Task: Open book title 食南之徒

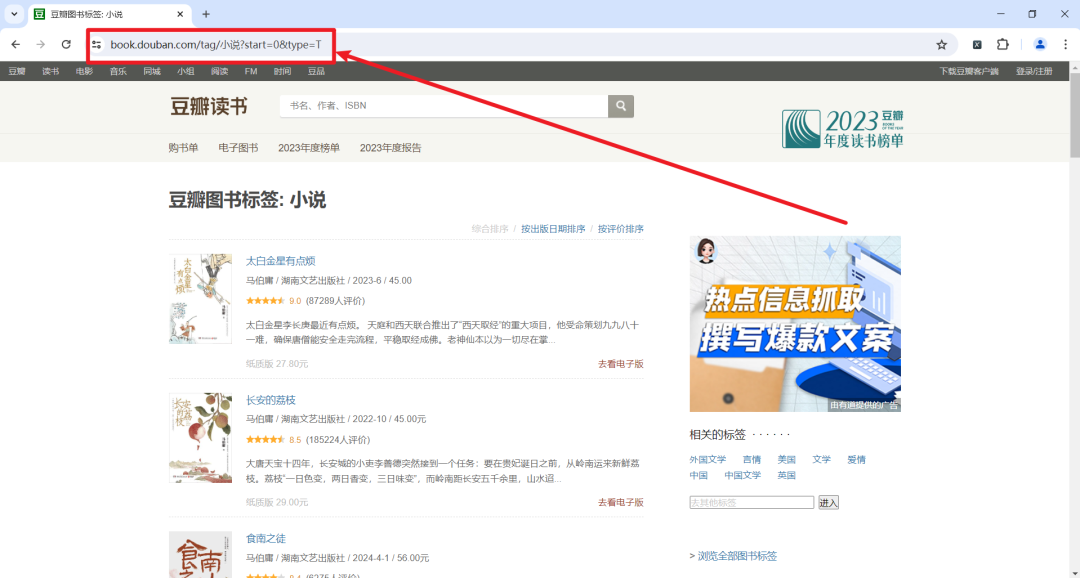Action: point(266,538)
